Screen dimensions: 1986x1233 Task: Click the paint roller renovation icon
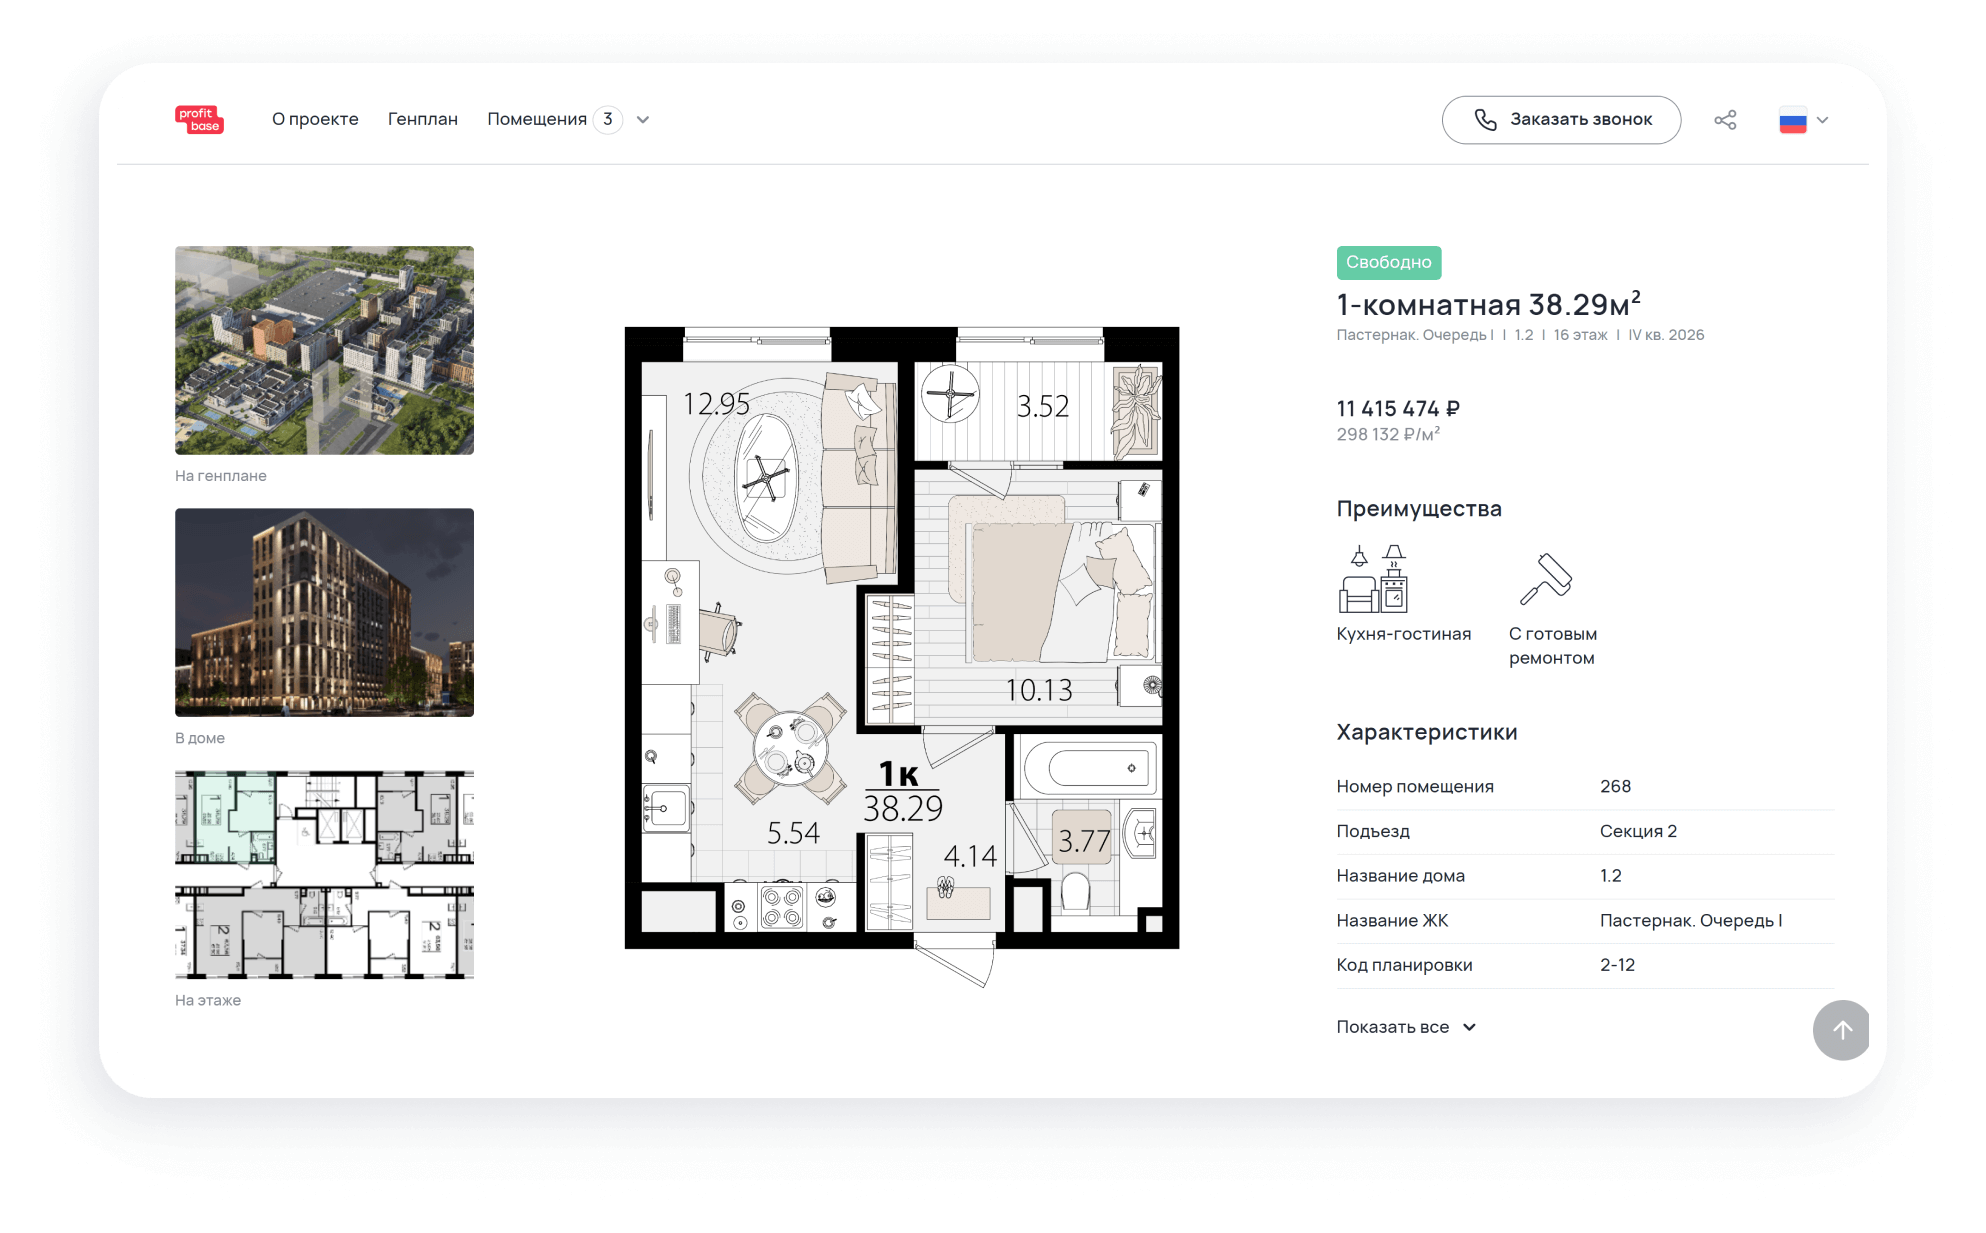[1546, 579]
